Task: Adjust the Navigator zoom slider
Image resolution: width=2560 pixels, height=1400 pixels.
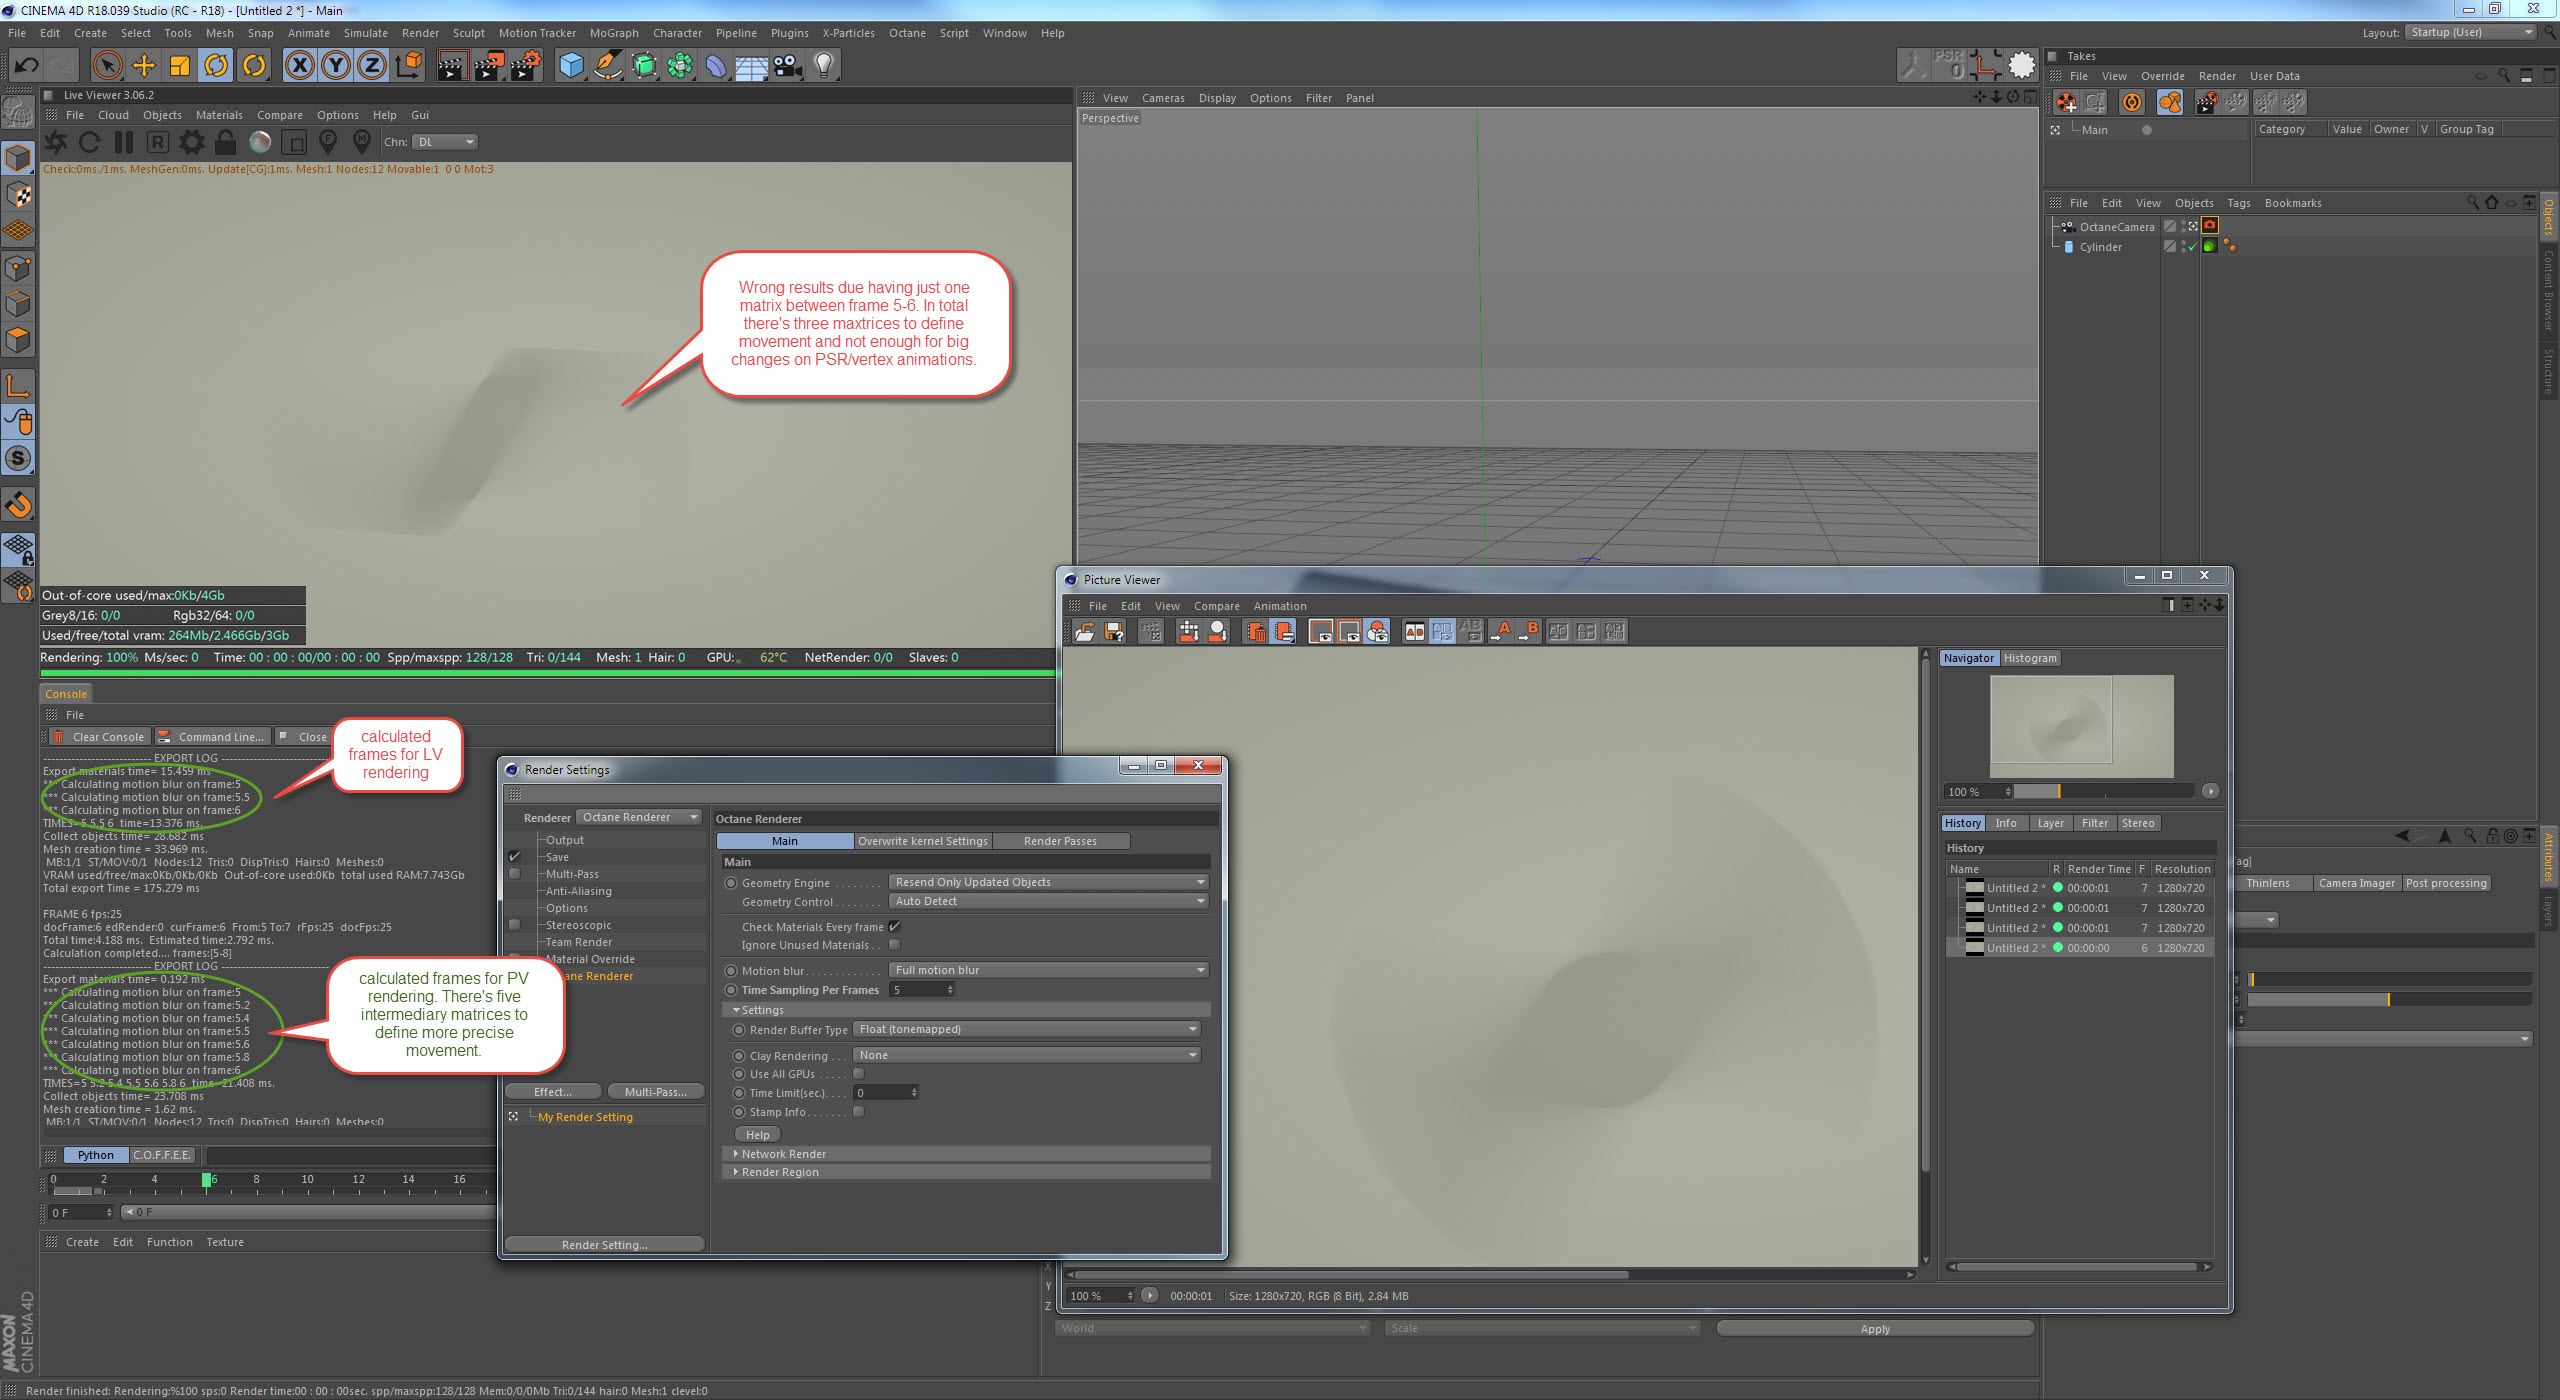Action: click(x=2058, y=791)
